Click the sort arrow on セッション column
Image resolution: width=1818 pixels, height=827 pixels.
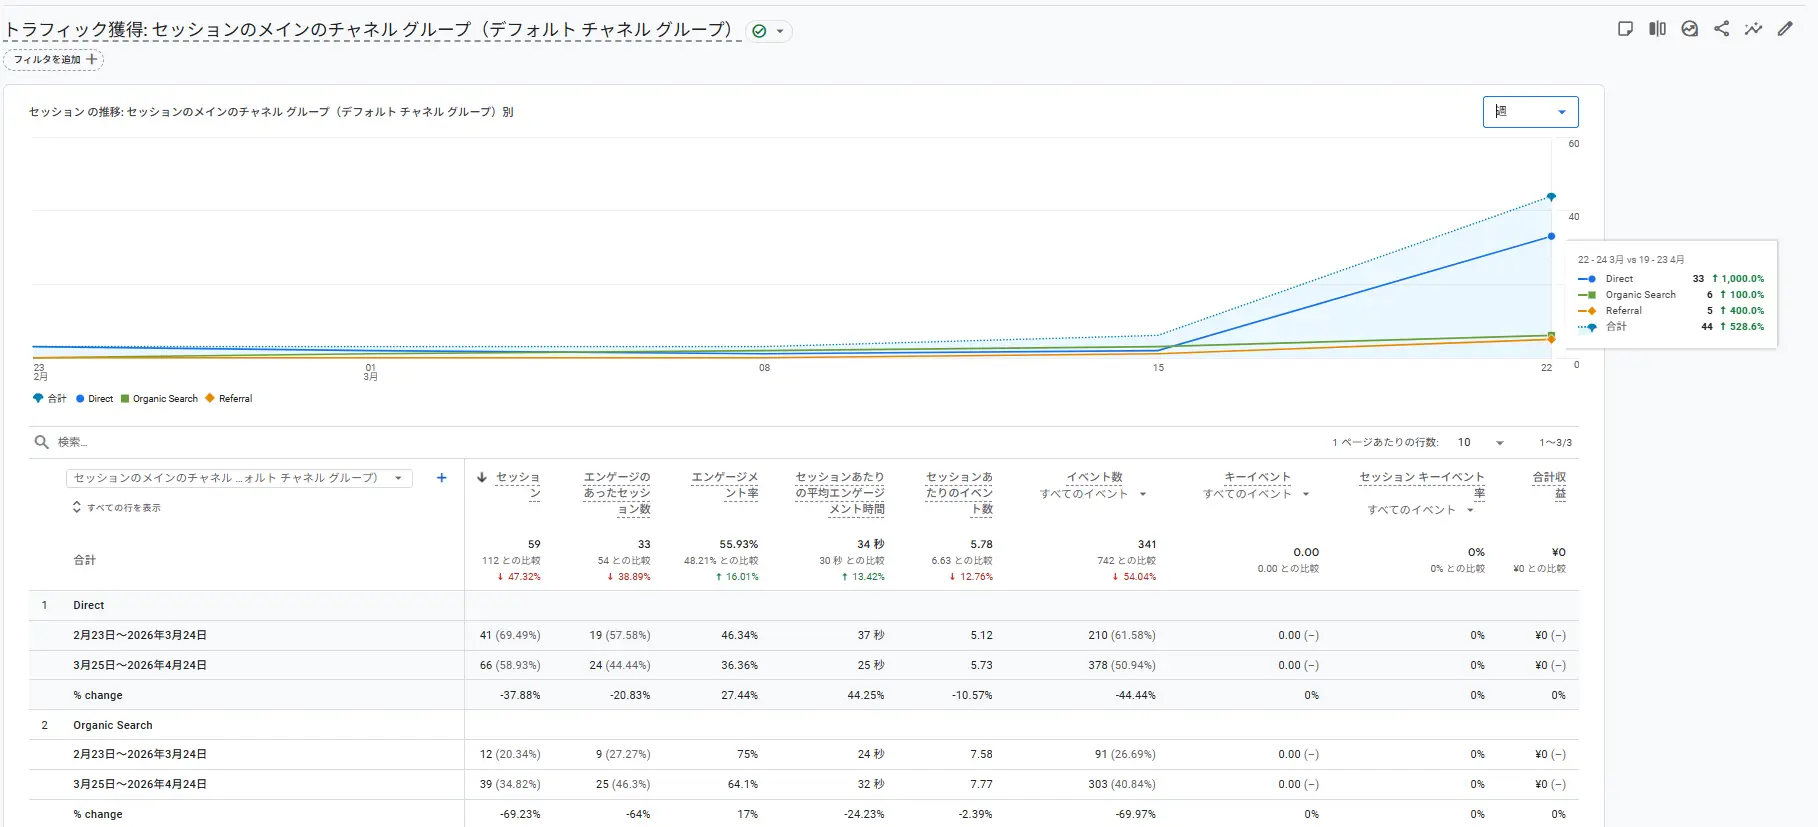482,477
